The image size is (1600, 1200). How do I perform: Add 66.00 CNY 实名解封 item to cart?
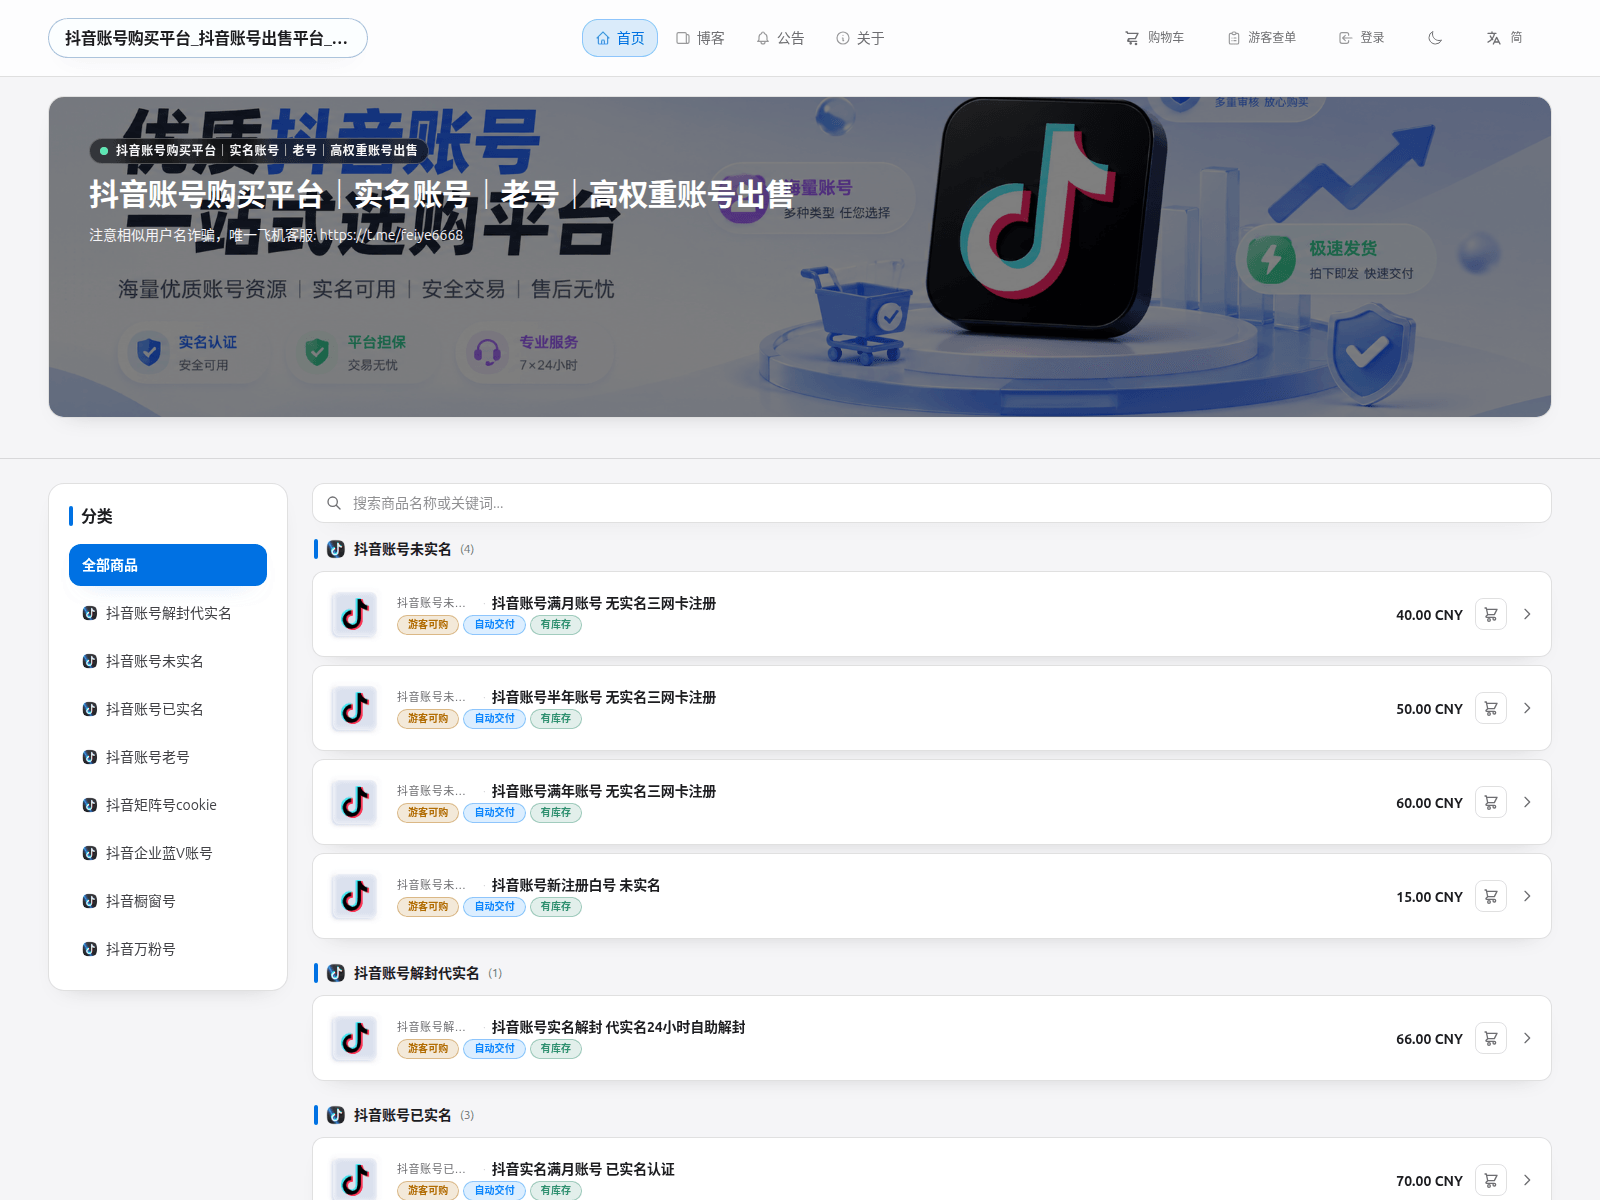[x=1490, y=1038]
